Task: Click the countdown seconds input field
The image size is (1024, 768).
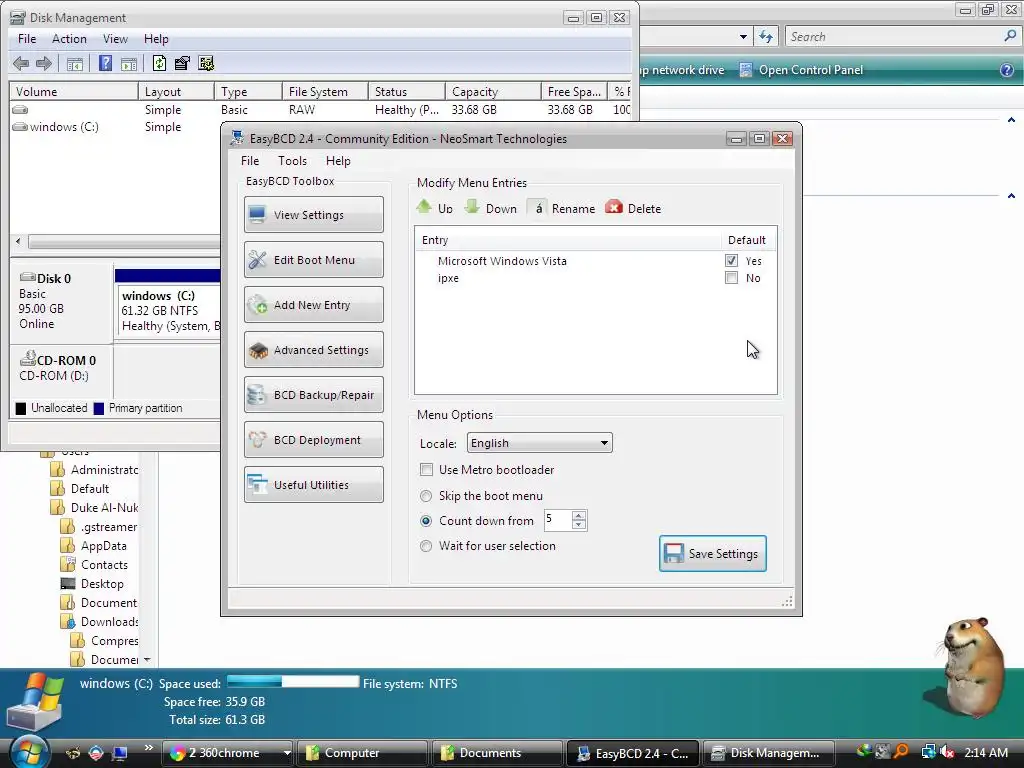Action: pos(558,520)
